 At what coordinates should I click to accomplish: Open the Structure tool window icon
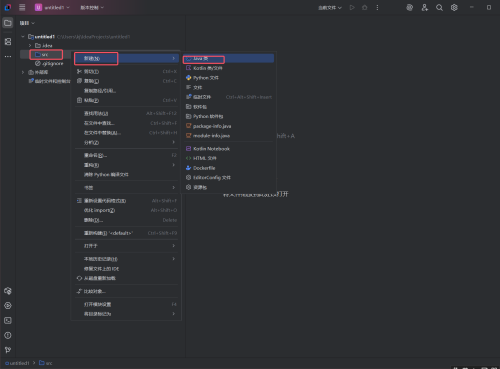(8, 41)
